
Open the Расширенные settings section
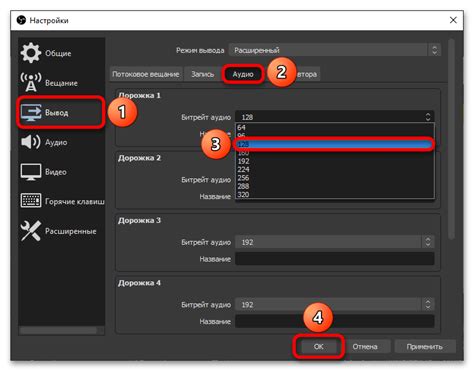point(62,231)
